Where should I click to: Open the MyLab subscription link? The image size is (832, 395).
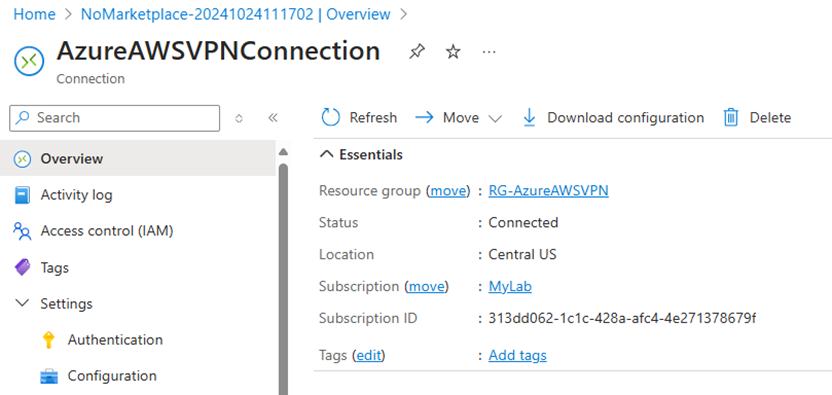point(510,287)
